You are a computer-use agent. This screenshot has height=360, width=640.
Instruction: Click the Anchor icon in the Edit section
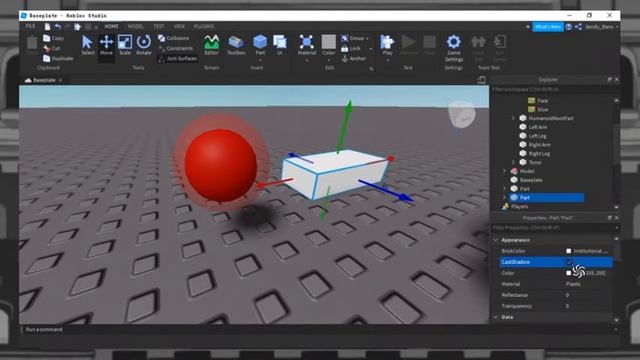pyautogui.click(x=344, y=58)
